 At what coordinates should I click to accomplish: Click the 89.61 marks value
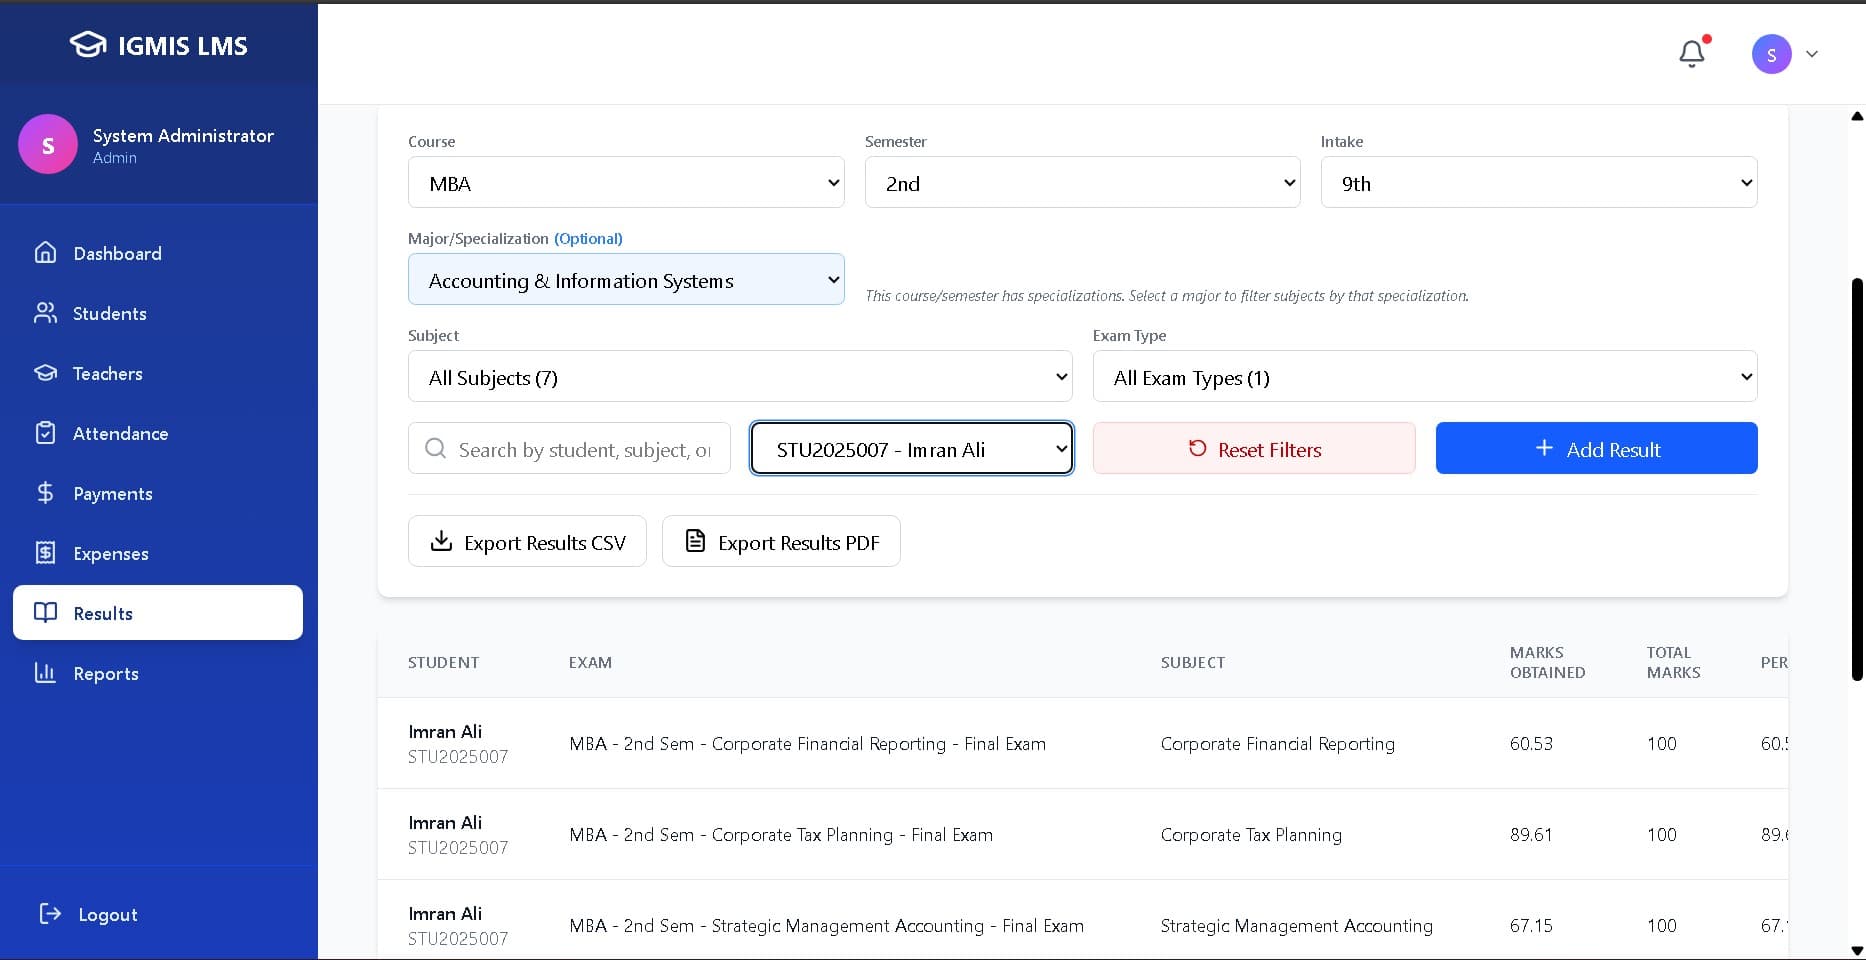coord(1531,834)
